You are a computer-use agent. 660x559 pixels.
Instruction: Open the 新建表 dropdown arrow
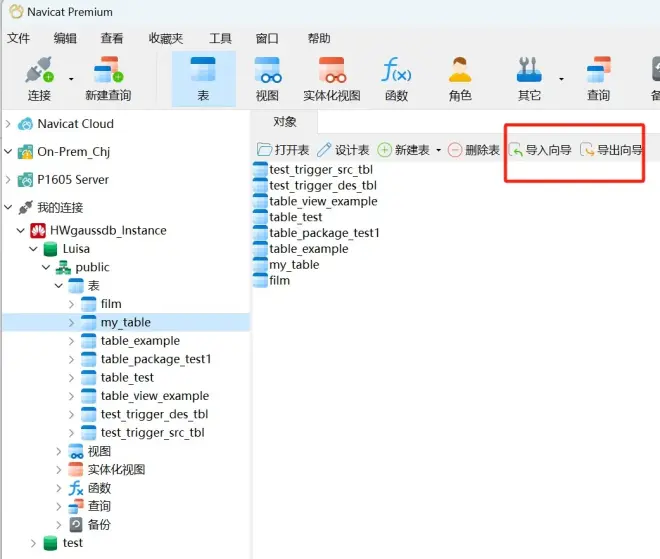[438, 150]
